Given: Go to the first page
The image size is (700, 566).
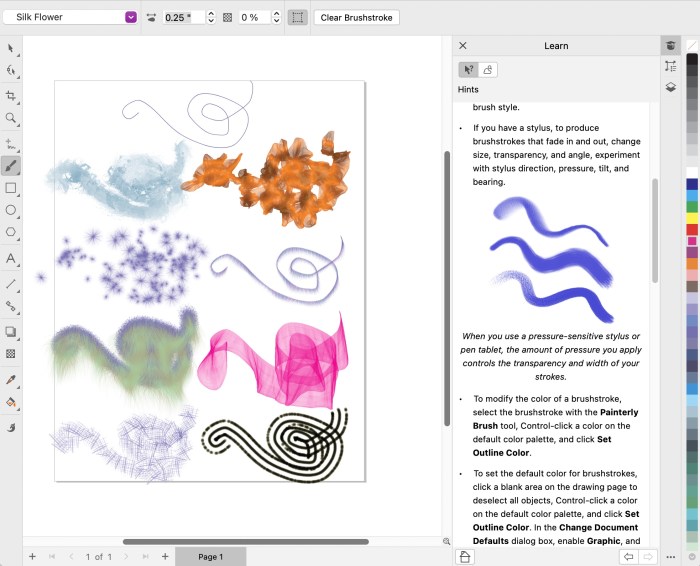Looking at the screenshot, I should pyautogui.click(x=52, y=557).
